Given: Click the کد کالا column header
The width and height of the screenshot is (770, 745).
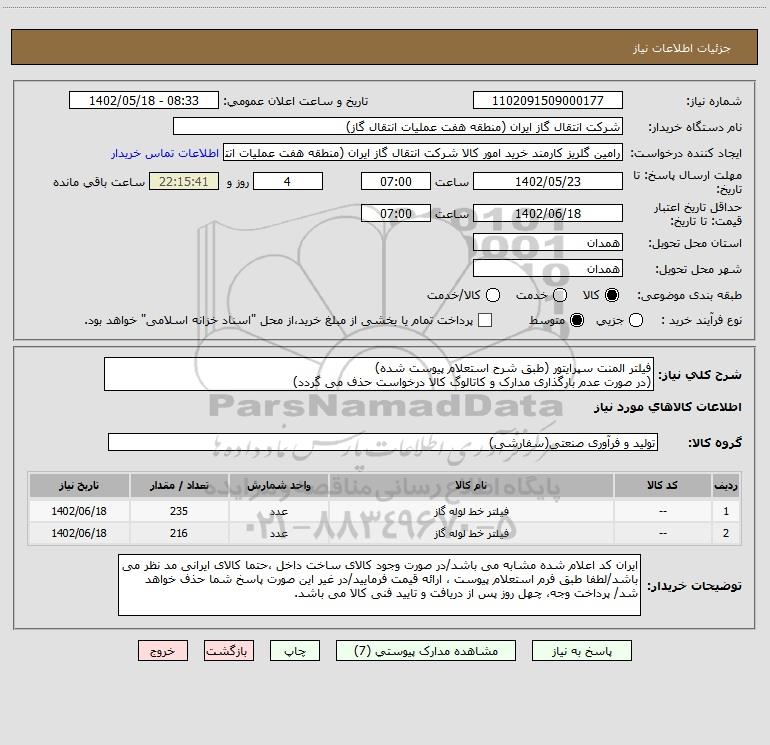Looking at the screenshot, I should click(x=662, y=485).
